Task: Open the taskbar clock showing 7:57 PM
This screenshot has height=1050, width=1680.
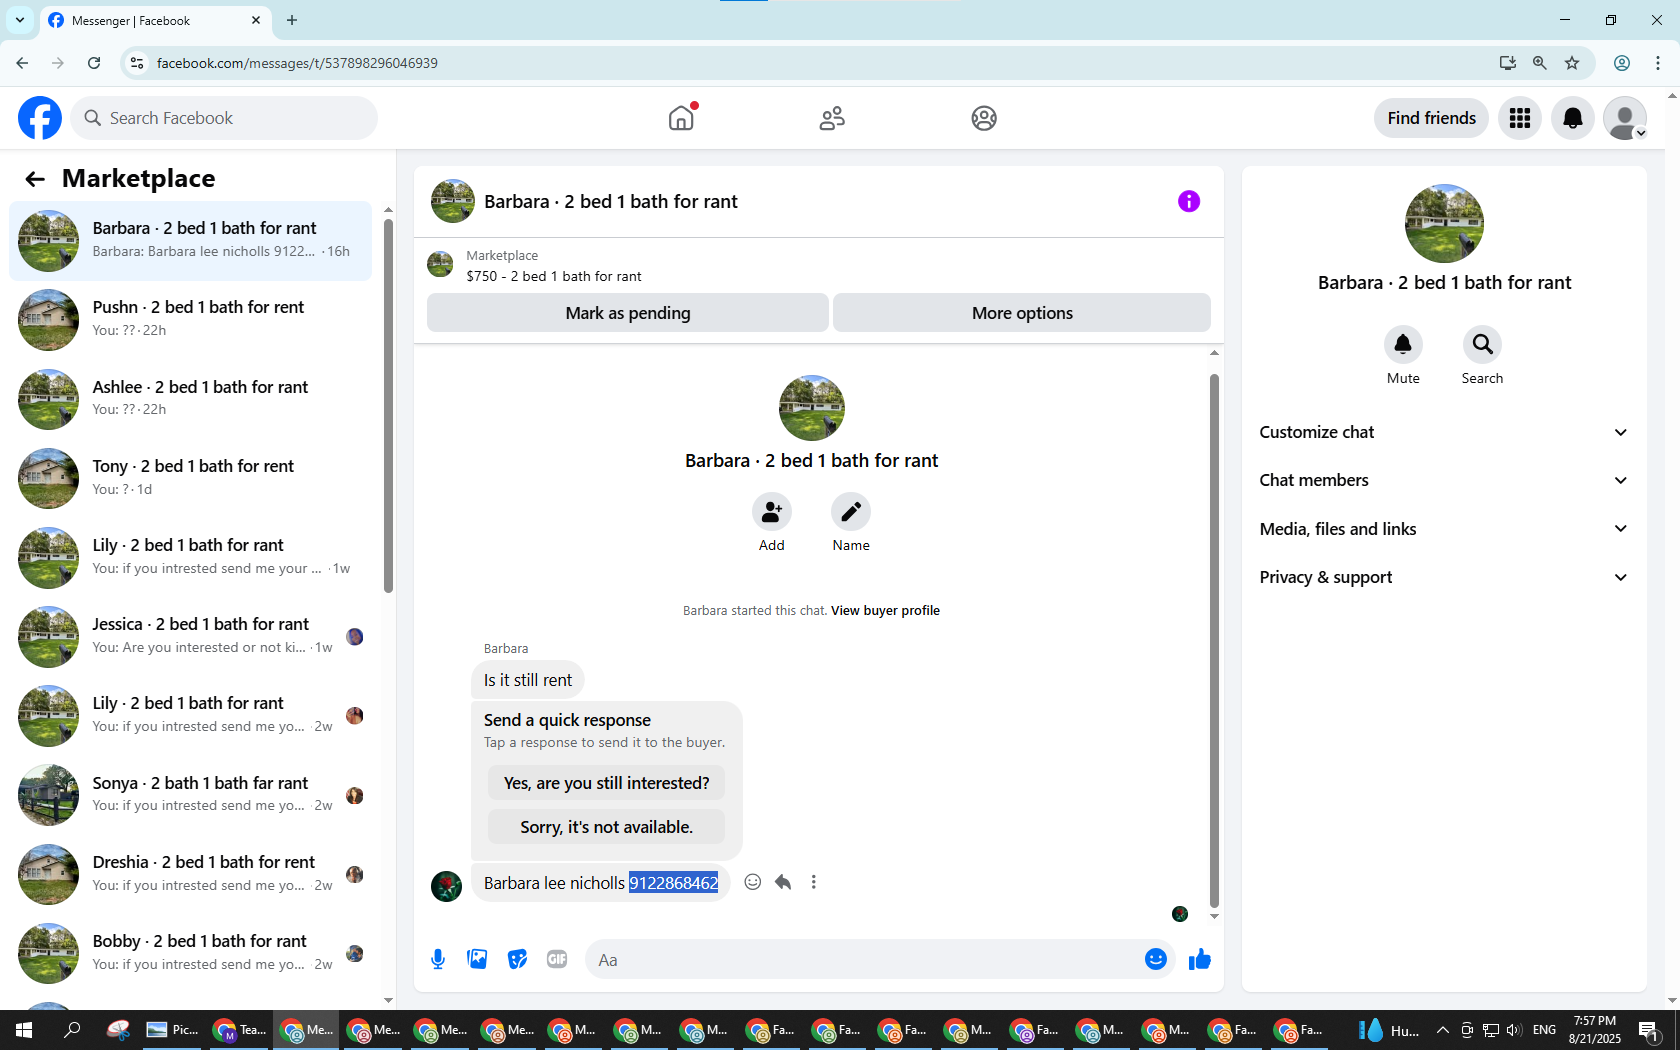Action: click(1594, 1029)
